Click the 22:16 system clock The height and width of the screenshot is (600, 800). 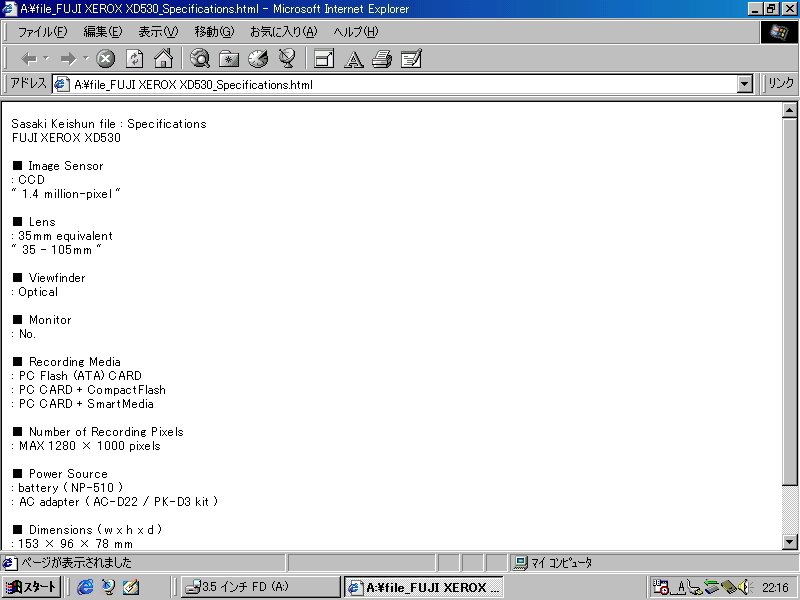pyautogui.click(x=775, y=588)
